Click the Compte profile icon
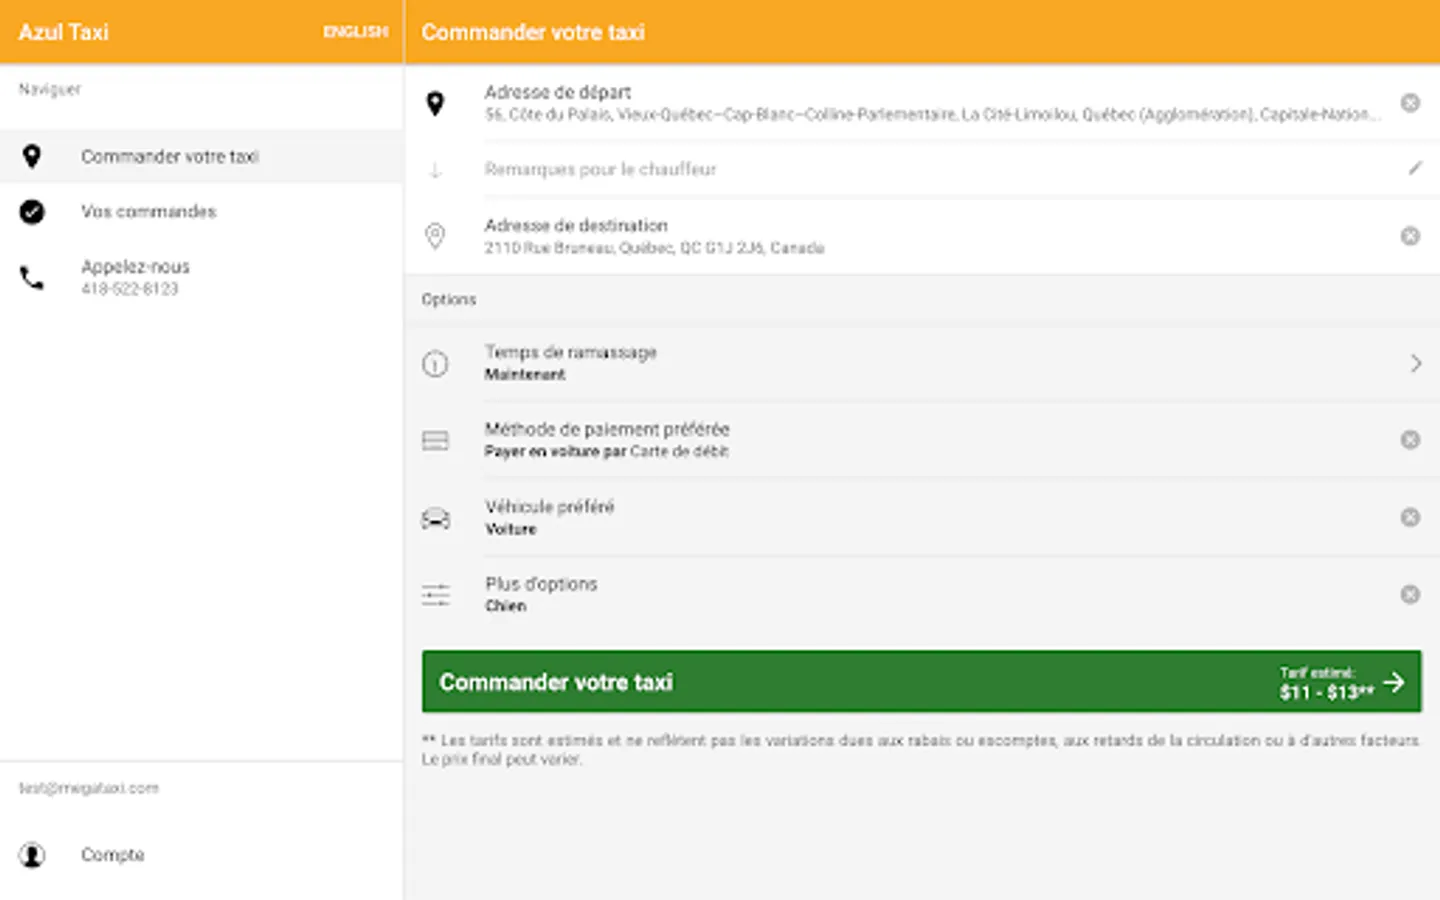Image resolution: width=1440 pixels, height=900 pixels. pyautogui.click(x=32, y=855)
